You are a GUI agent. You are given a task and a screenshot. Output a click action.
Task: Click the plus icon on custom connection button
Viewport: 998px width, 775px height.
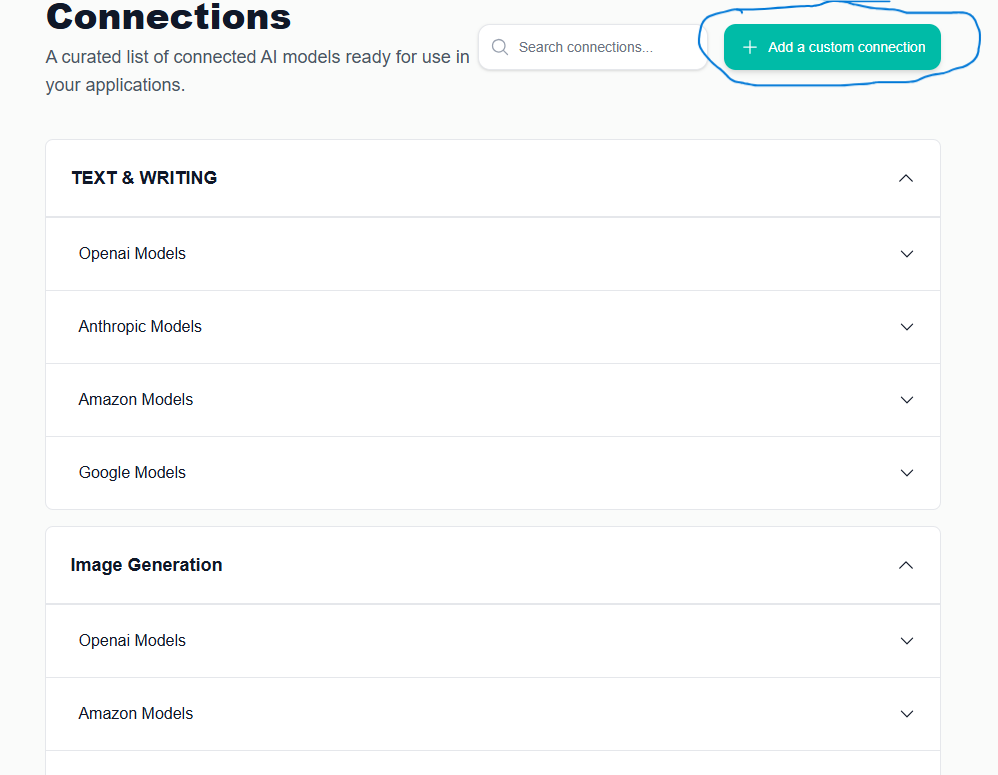pos(750,47)
